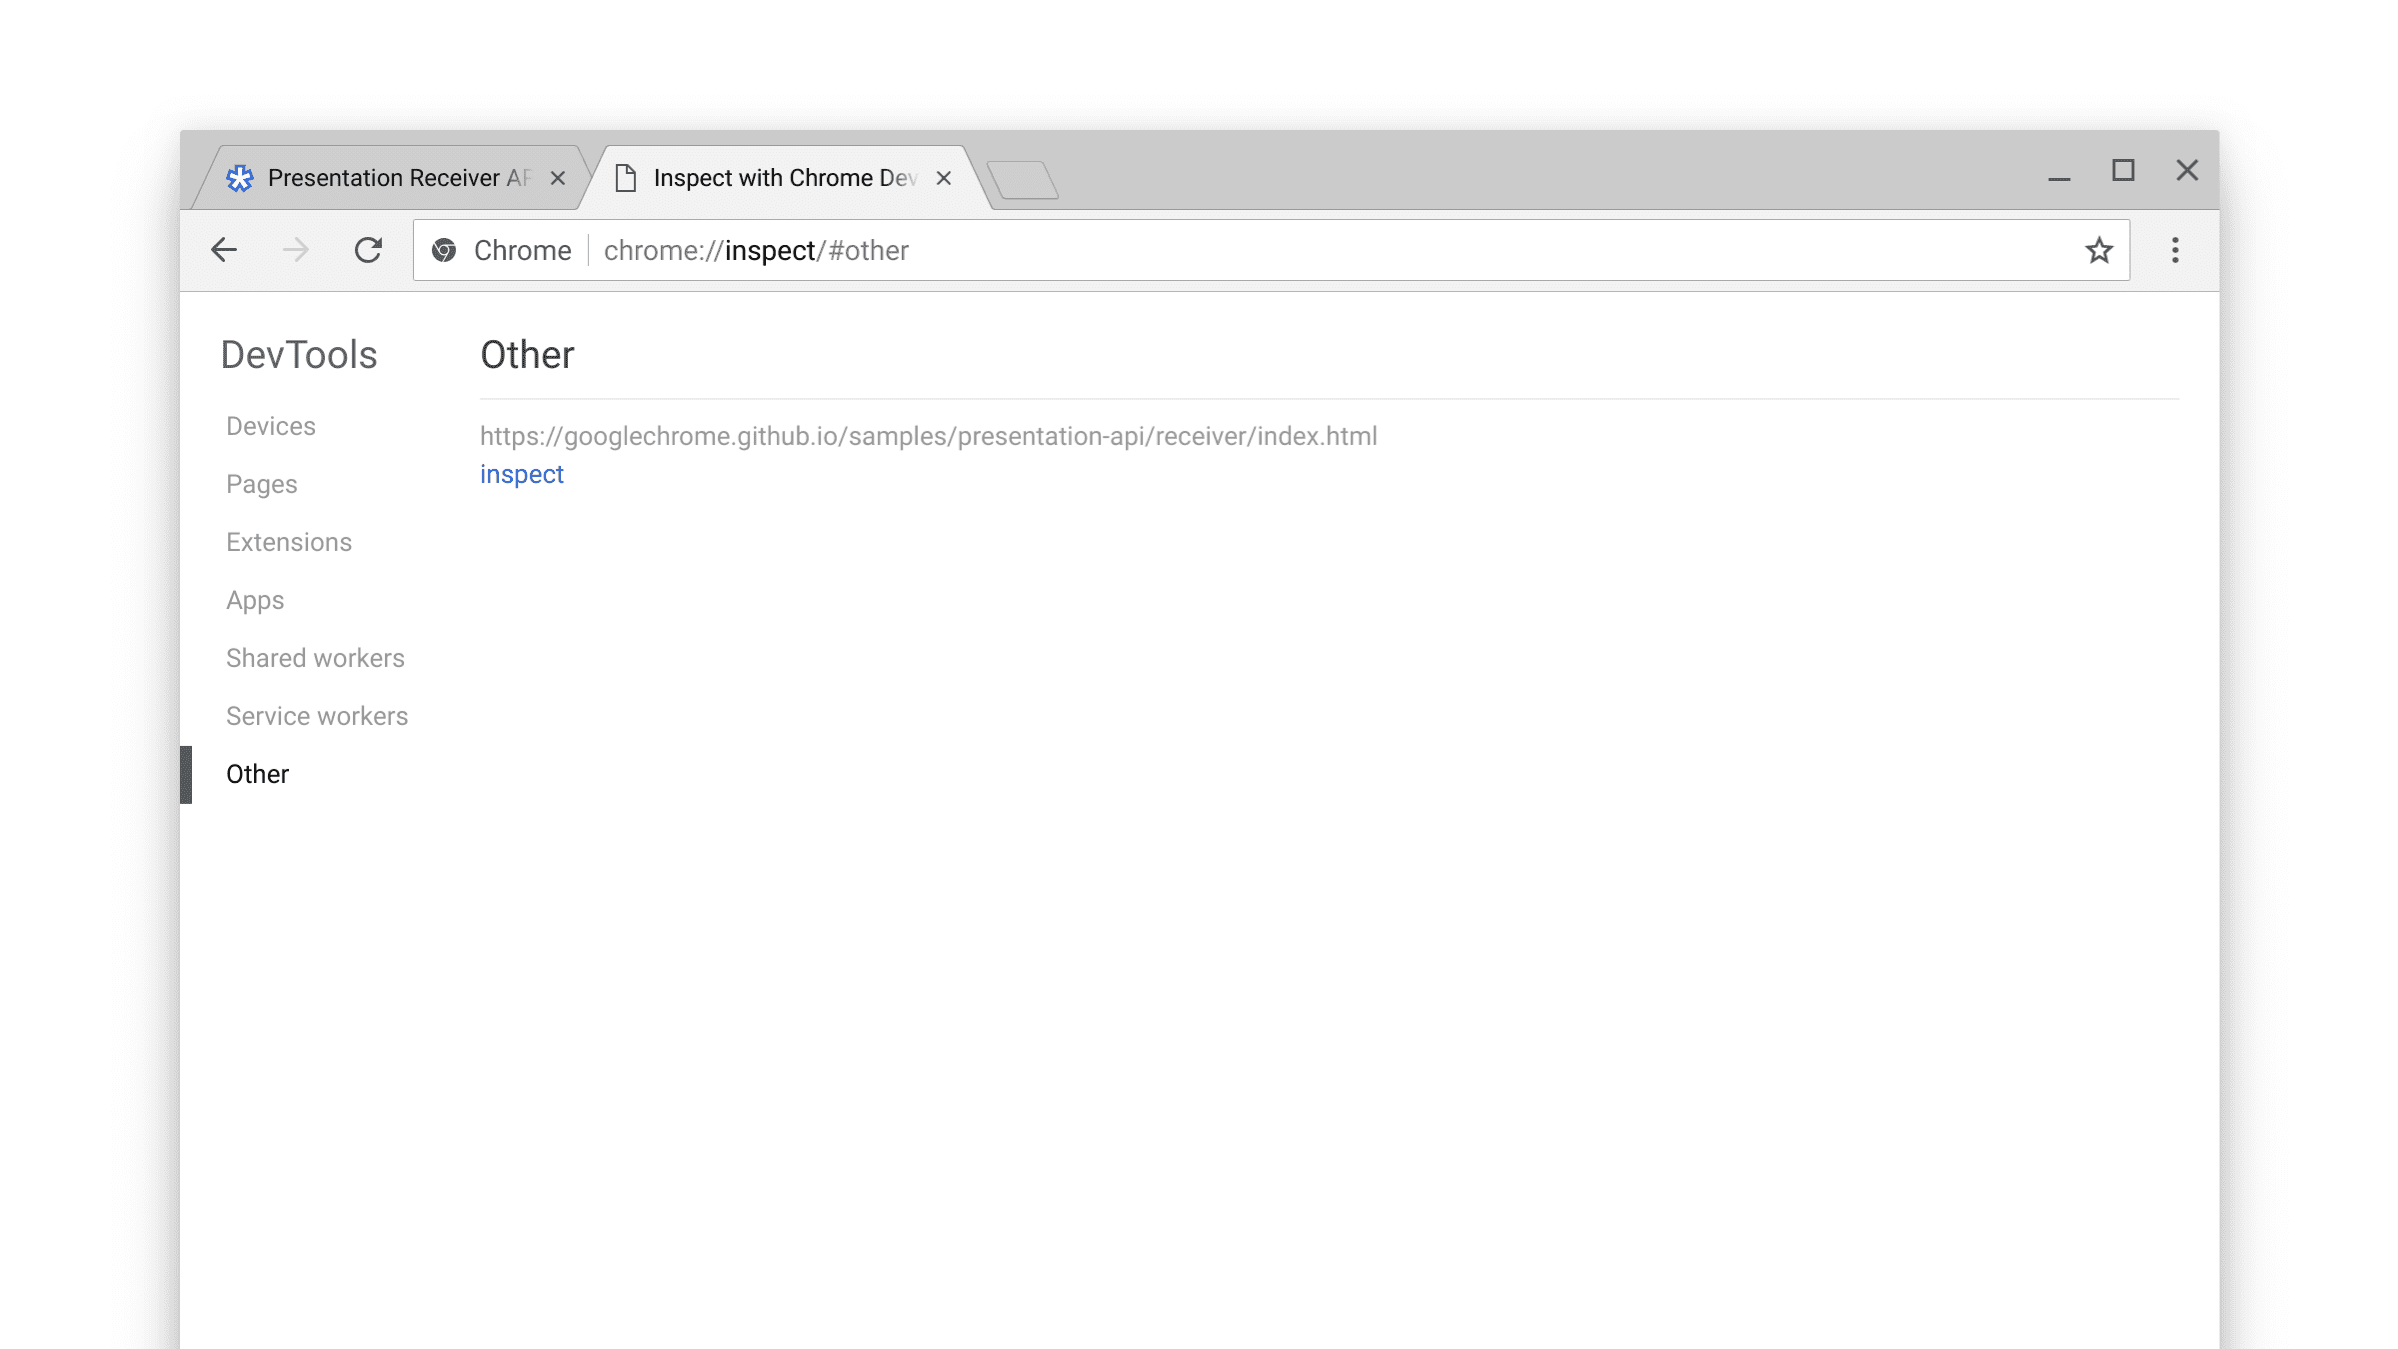Click the Other sidebar item

click(259, 774)
